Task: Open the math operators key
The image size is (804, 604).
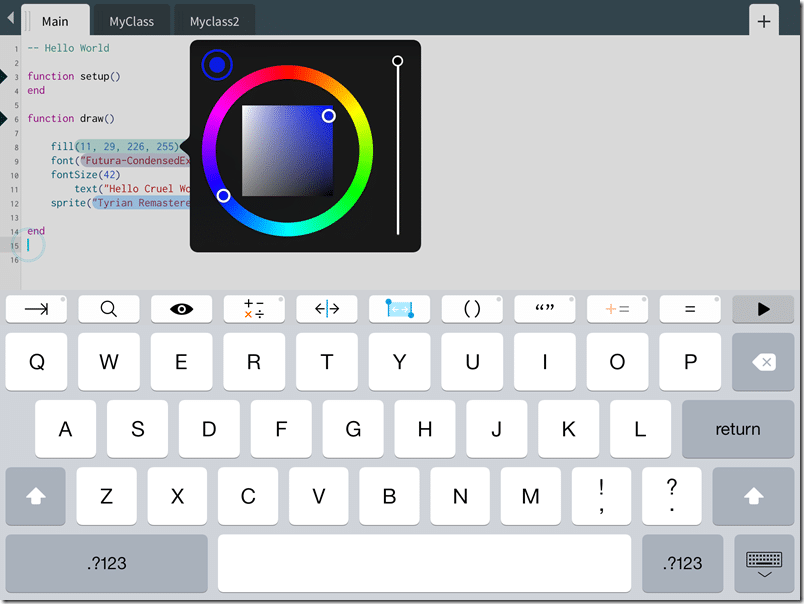Action: click(254, 310)
